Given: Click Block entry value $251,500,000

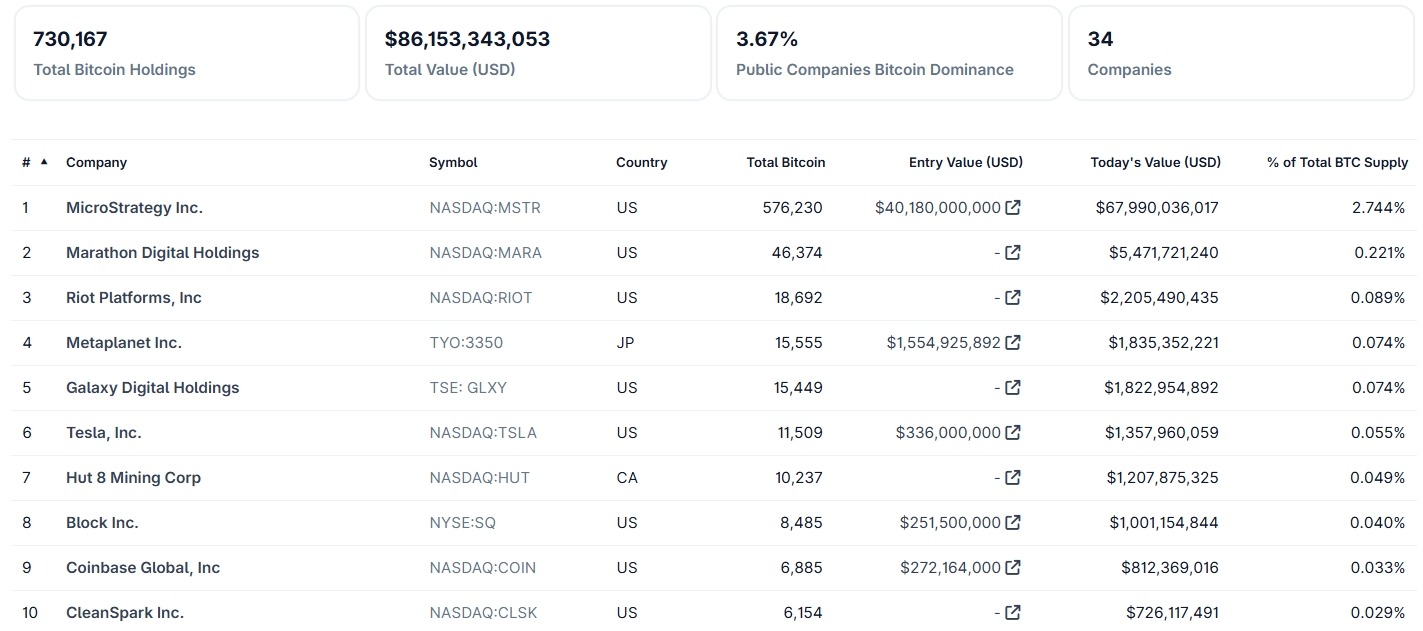Looking at the screenshot, I should 950,523.
